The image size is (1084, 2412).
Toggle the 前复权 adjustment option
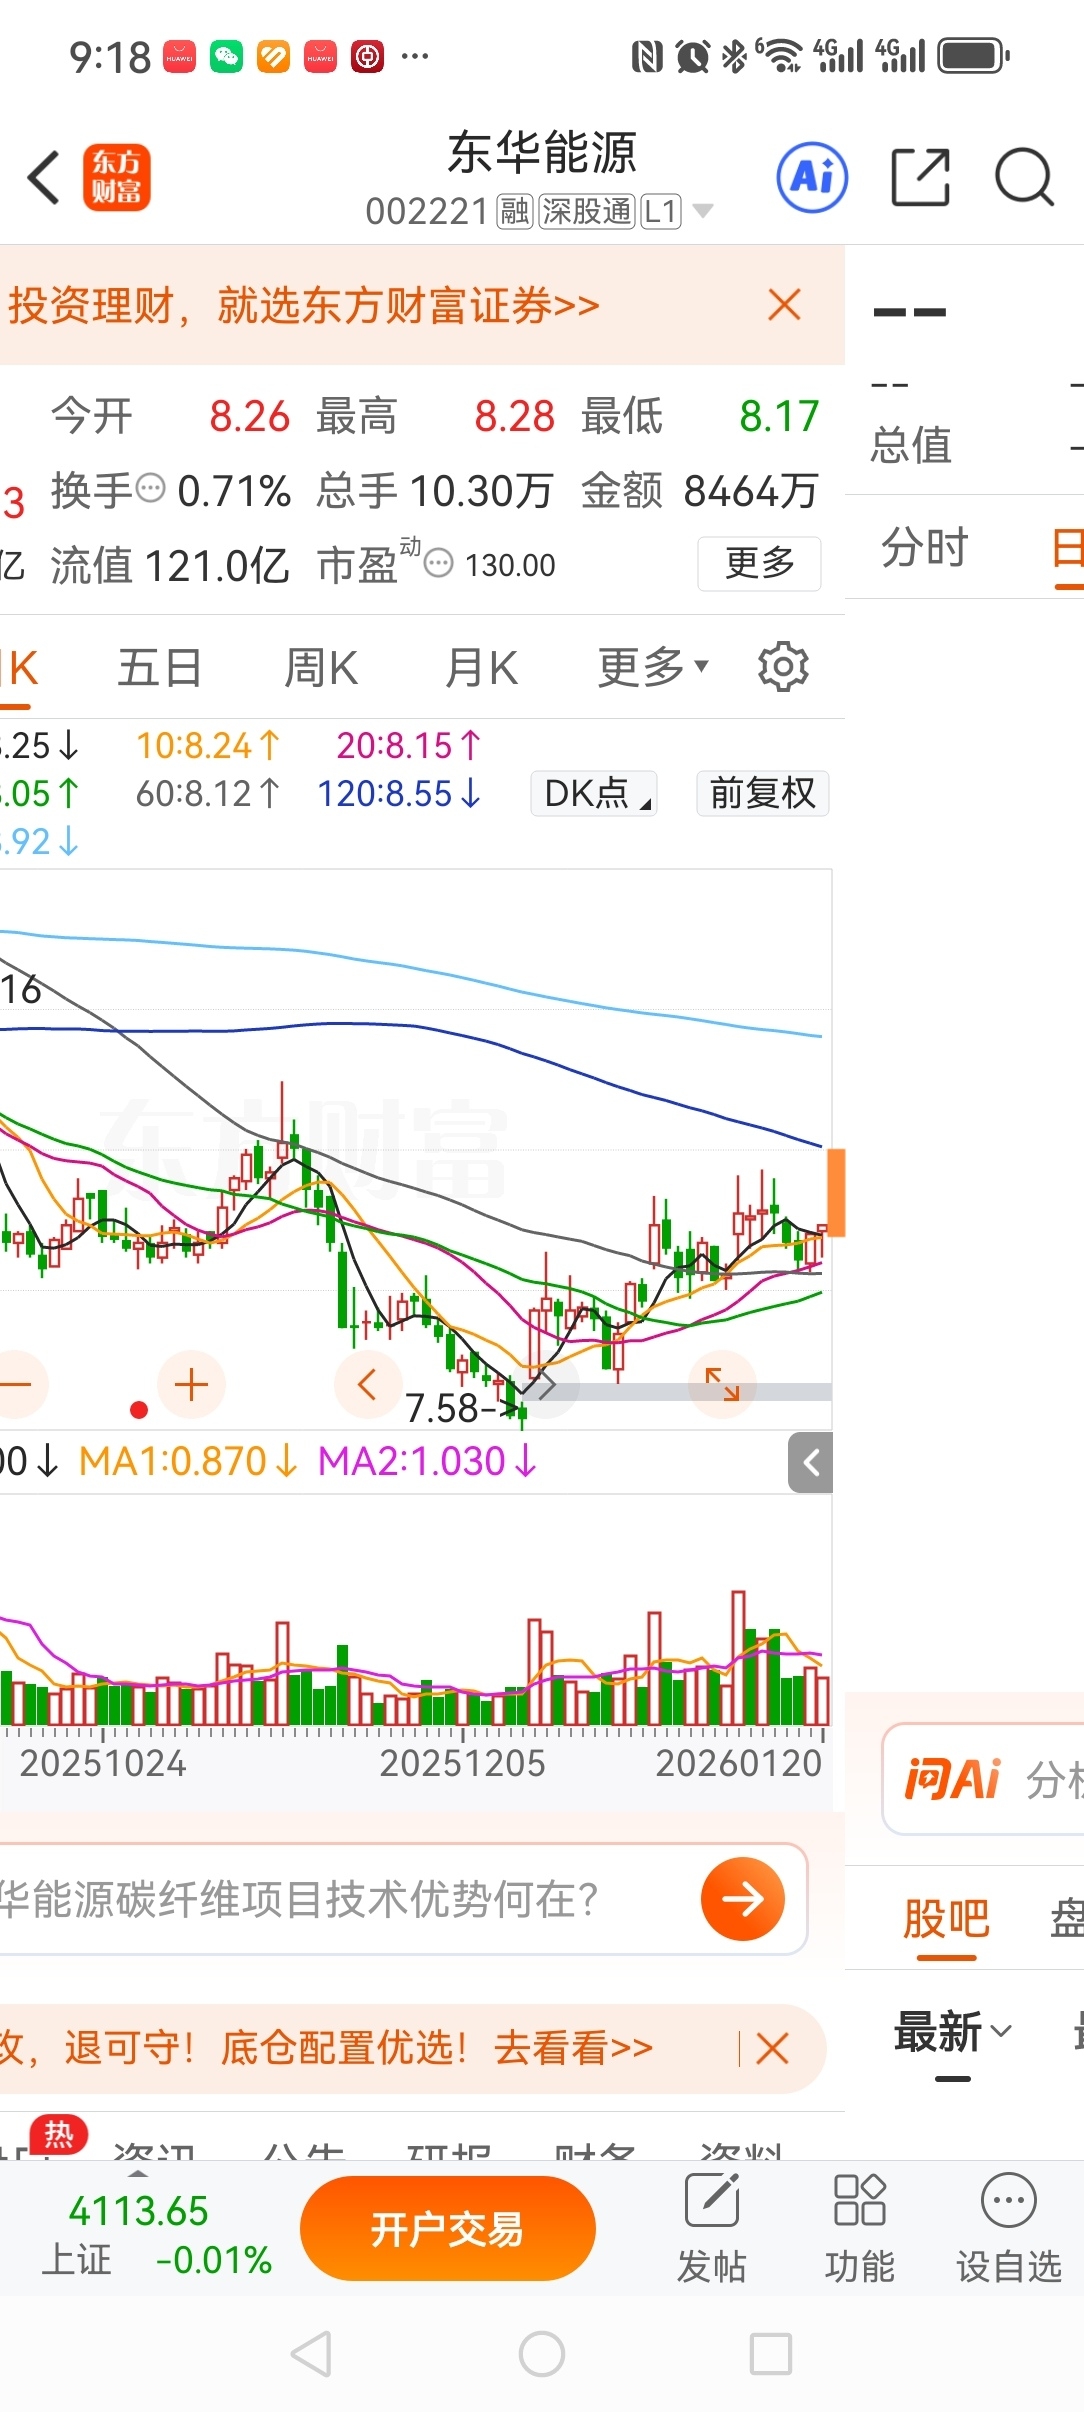click(763, 793)
